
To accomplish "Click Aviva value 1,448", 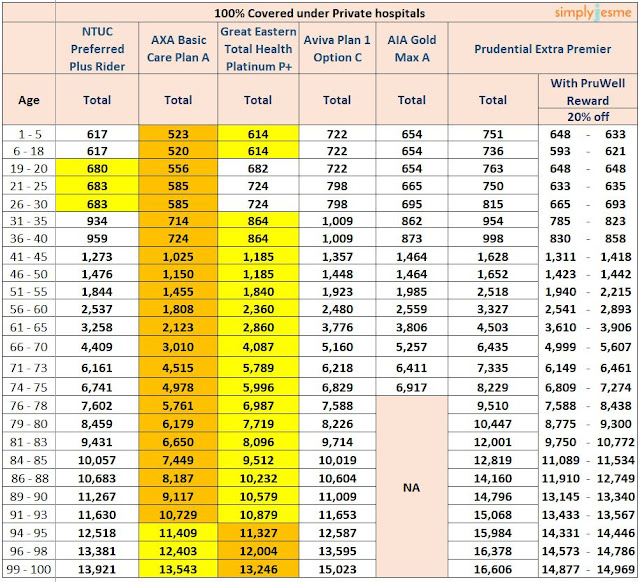I will coord(337,274).
